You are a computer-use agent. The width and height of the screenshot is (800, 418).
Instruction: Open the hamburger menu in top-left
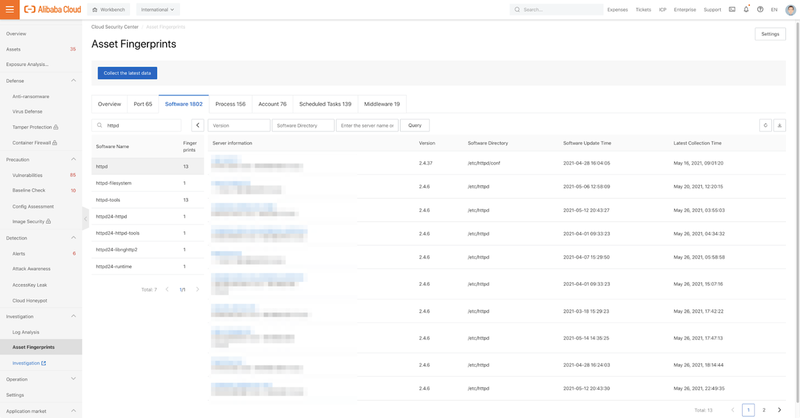(9, 9)
